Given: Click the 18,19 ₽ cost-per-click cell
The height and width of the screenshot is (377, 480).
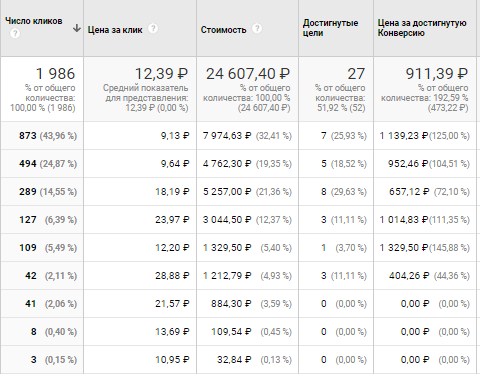Looking at the screenshot, I should click(x=140, y=192).
